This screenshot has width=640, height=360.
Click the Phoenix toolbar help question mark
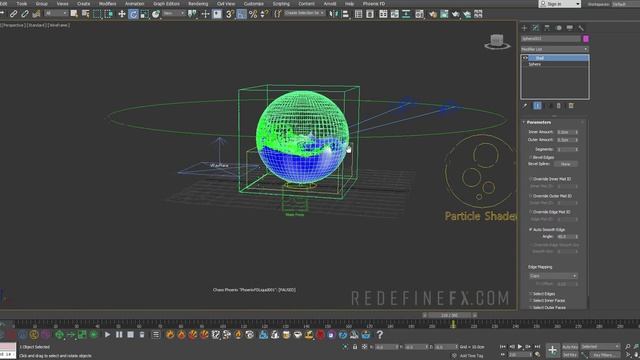(x=380, y=335)
